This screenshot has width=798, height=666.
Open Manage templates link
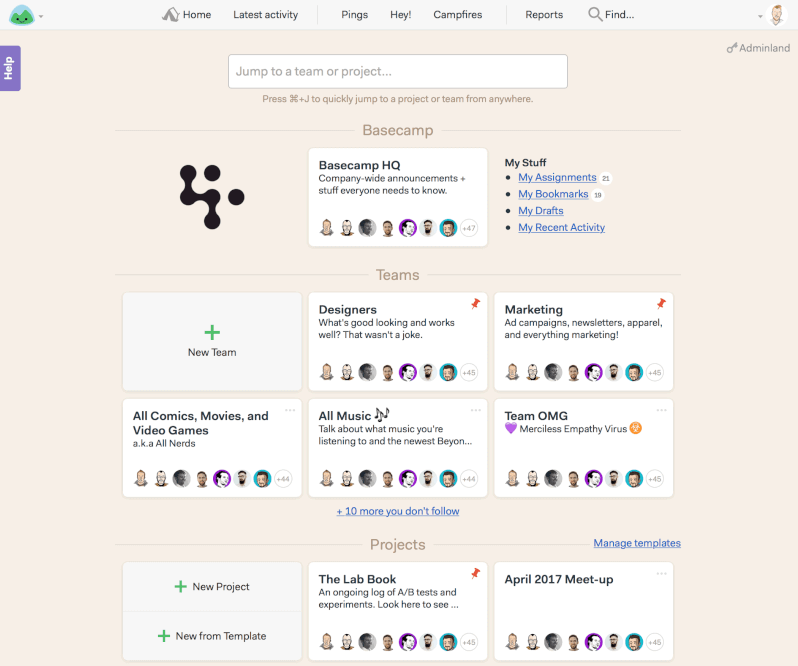click(x=637, y=543)
